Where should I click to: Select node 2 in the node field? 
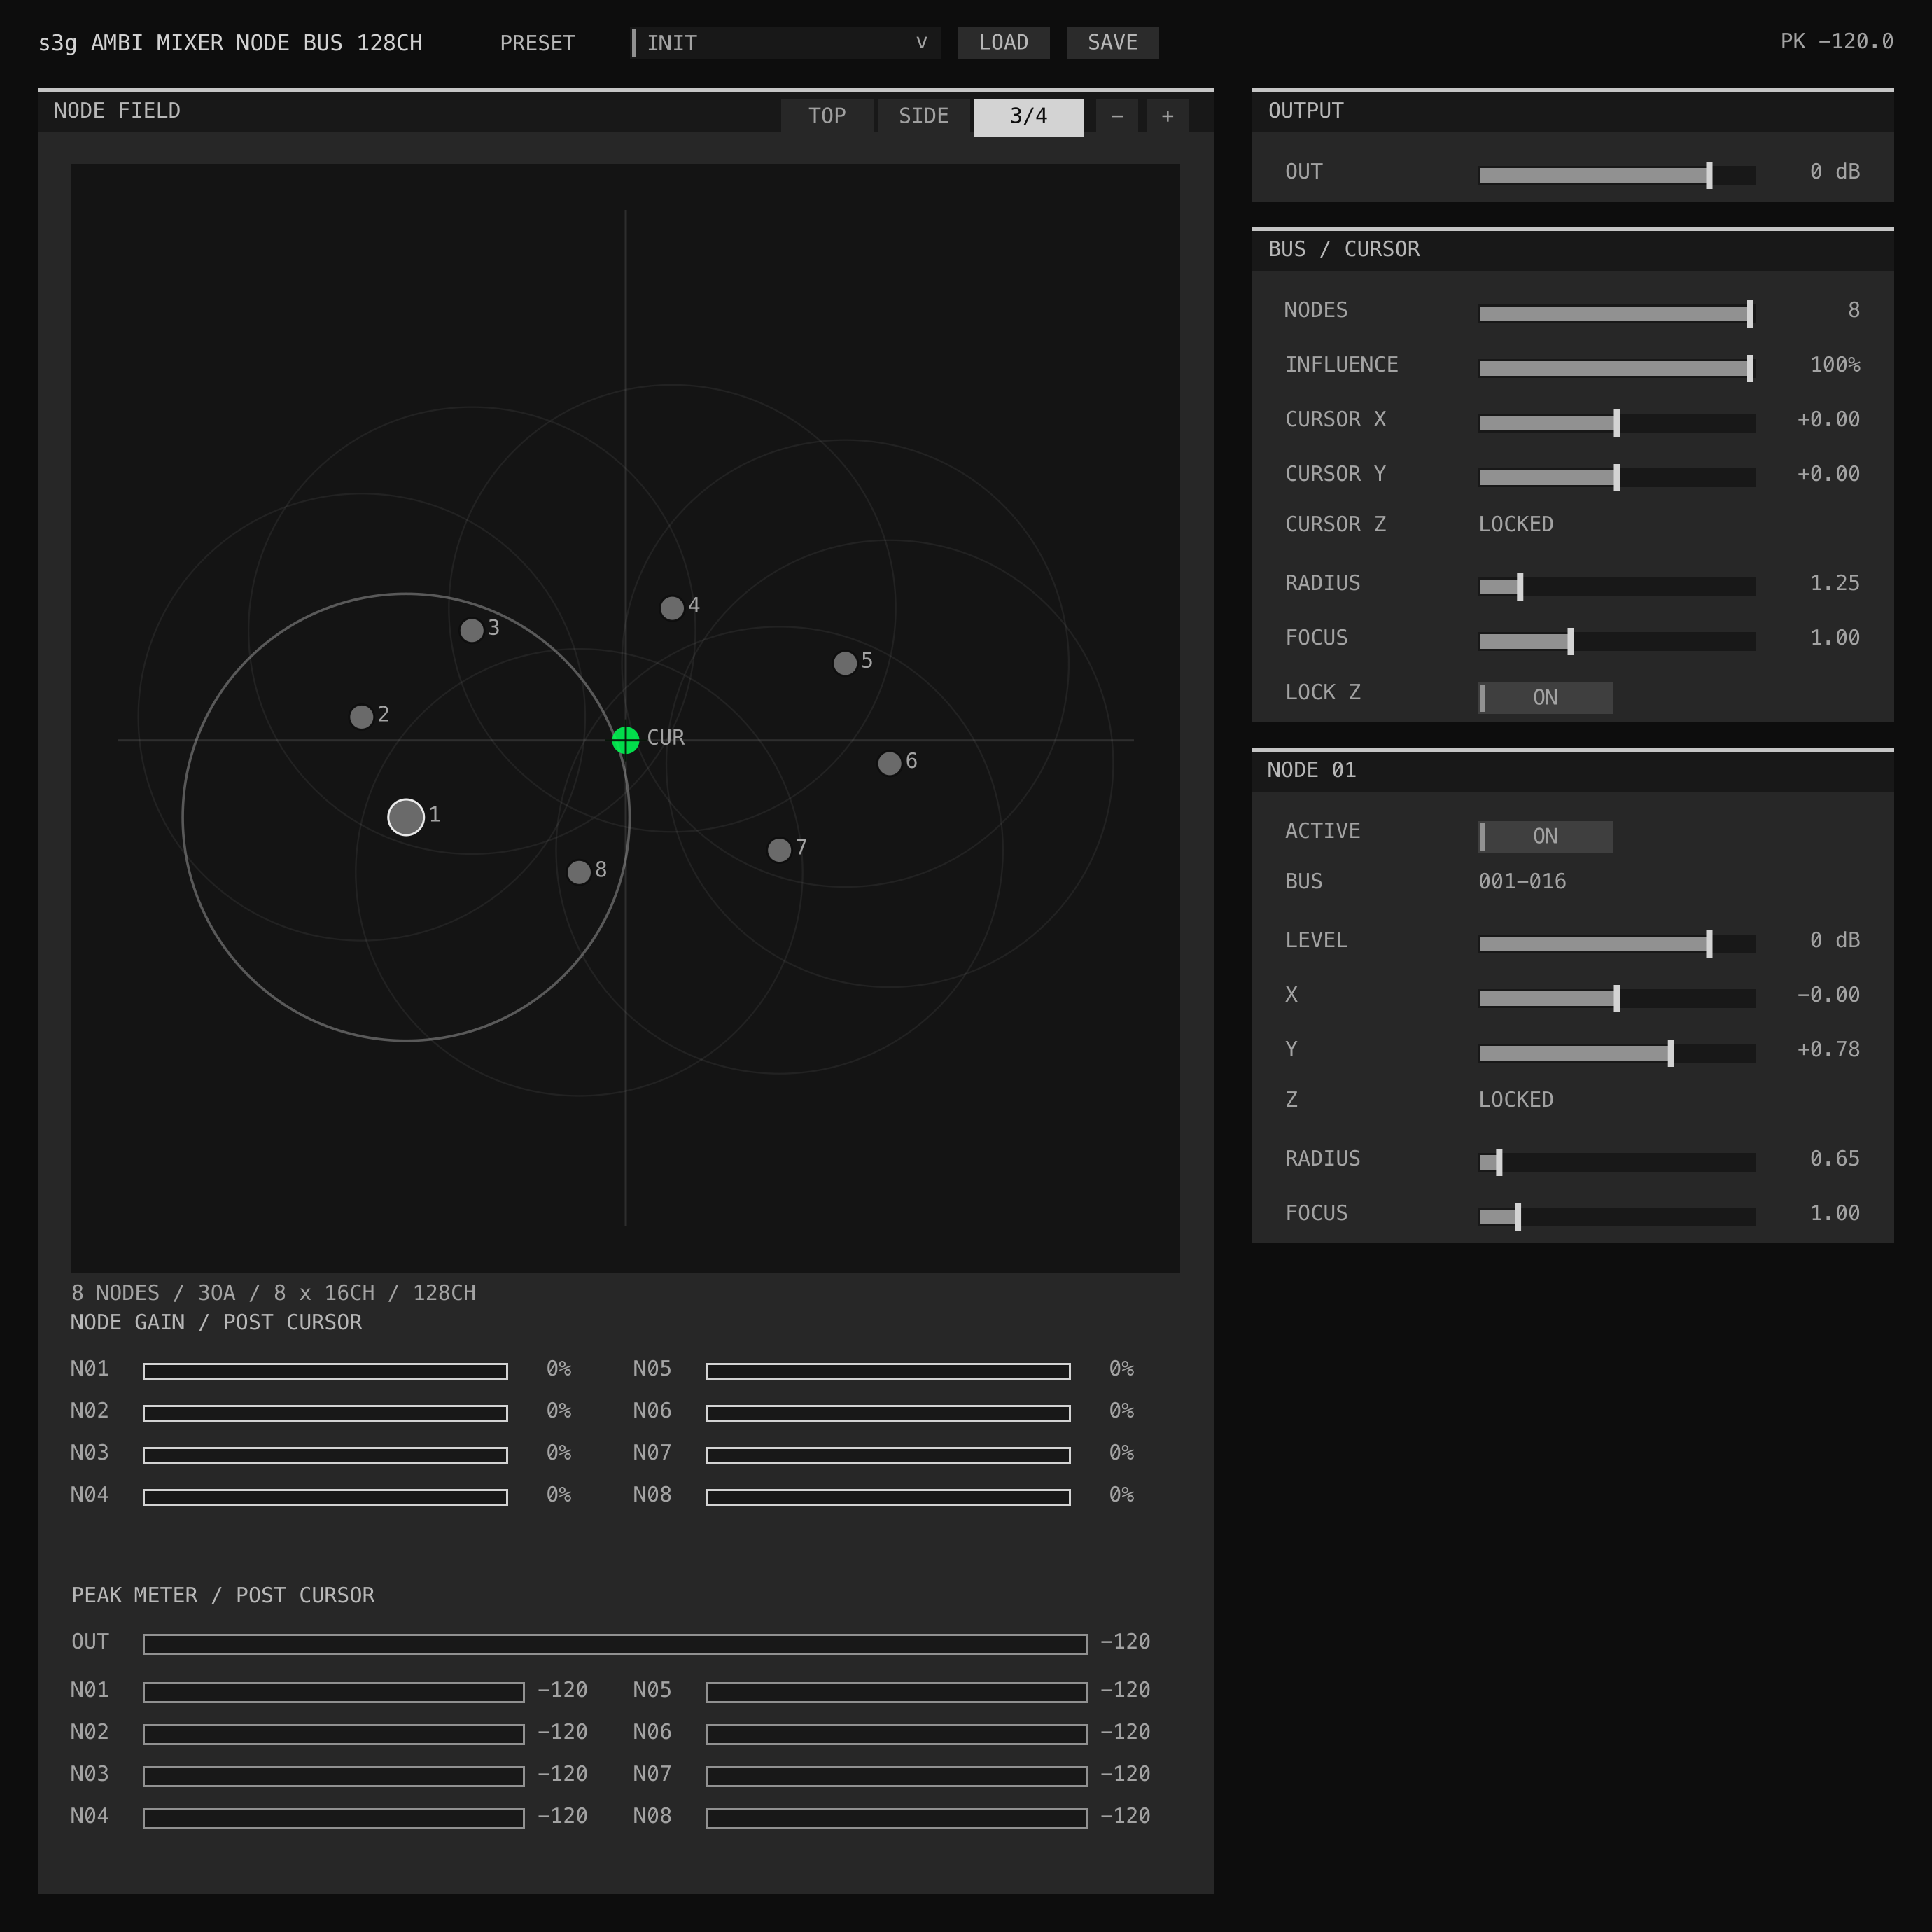[x=362, y=717]
